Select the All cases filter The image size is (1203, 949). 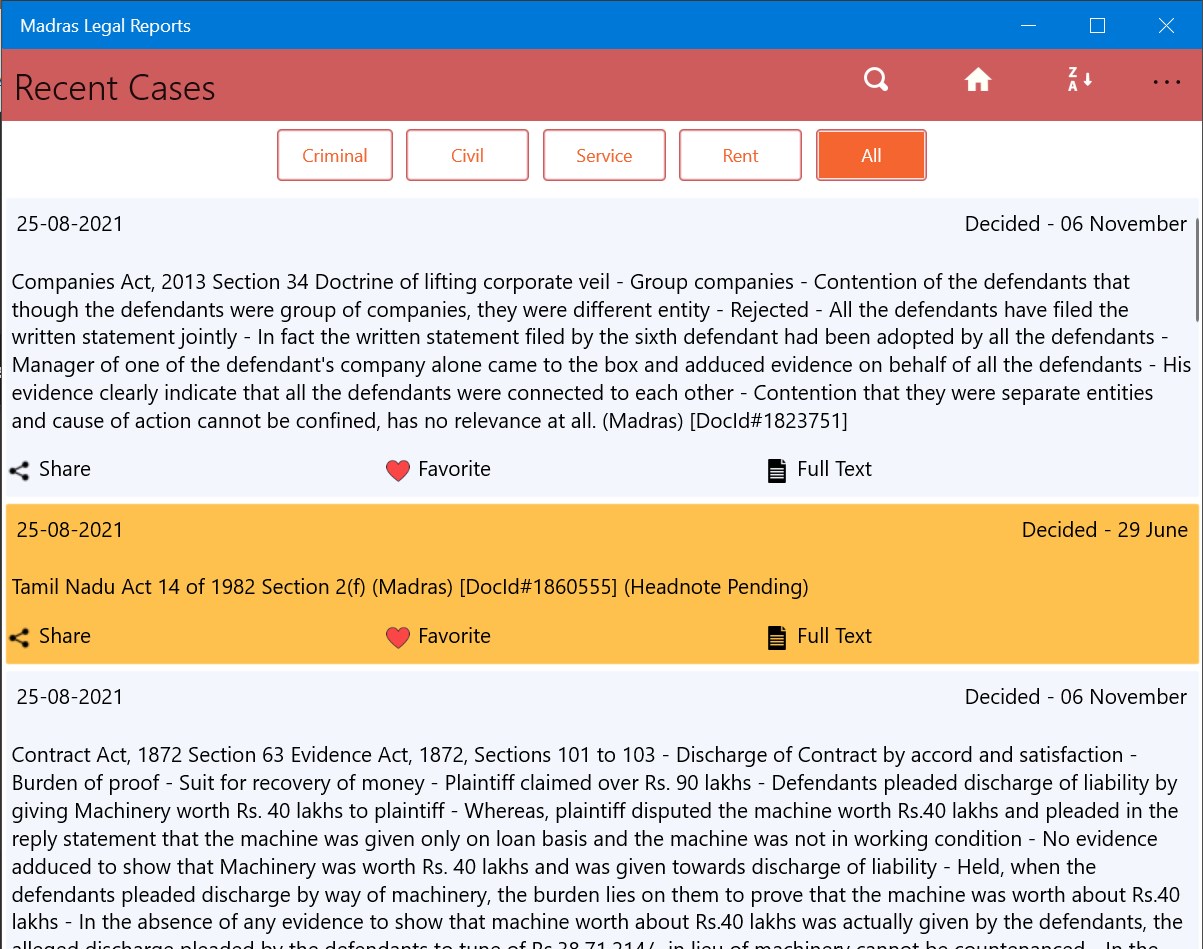coord(871,155)
